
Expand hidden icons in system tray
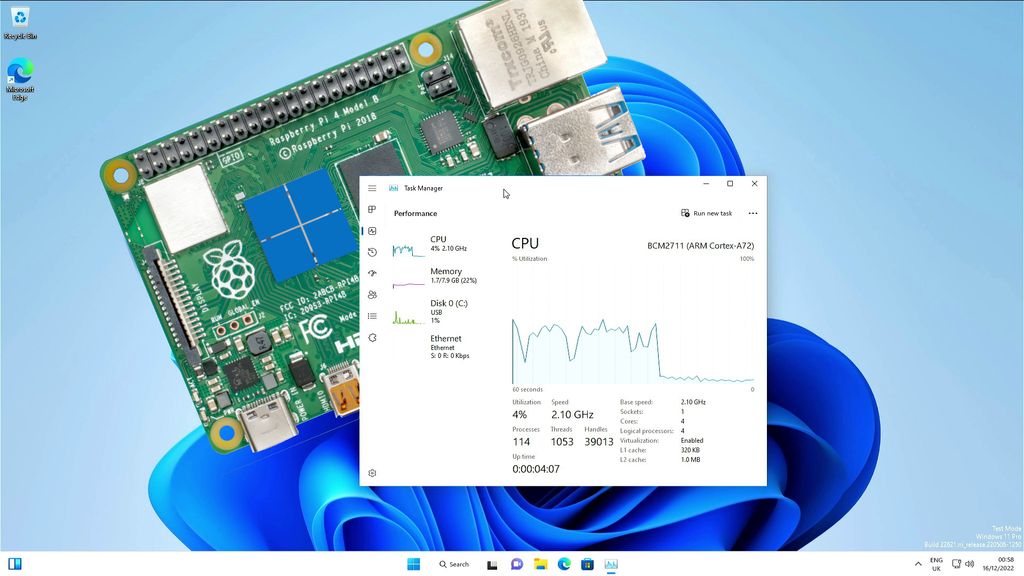(x=918, y=564)
